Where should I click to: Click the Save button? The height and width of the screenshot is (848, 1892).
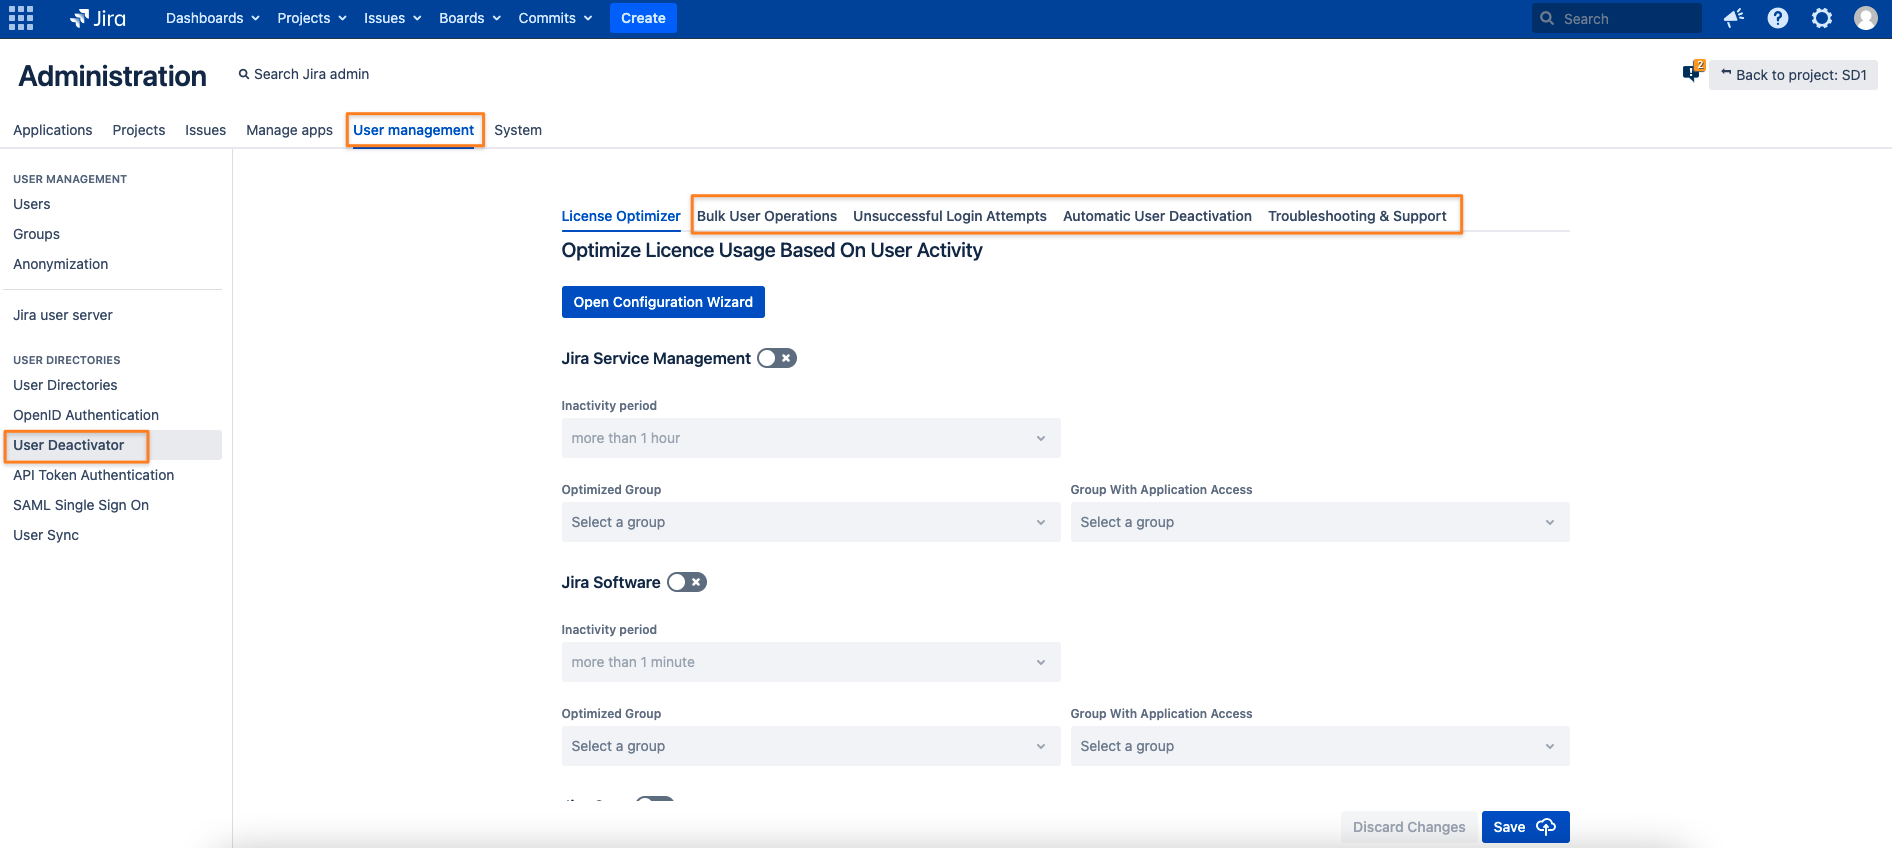[x=1525, y=827]
